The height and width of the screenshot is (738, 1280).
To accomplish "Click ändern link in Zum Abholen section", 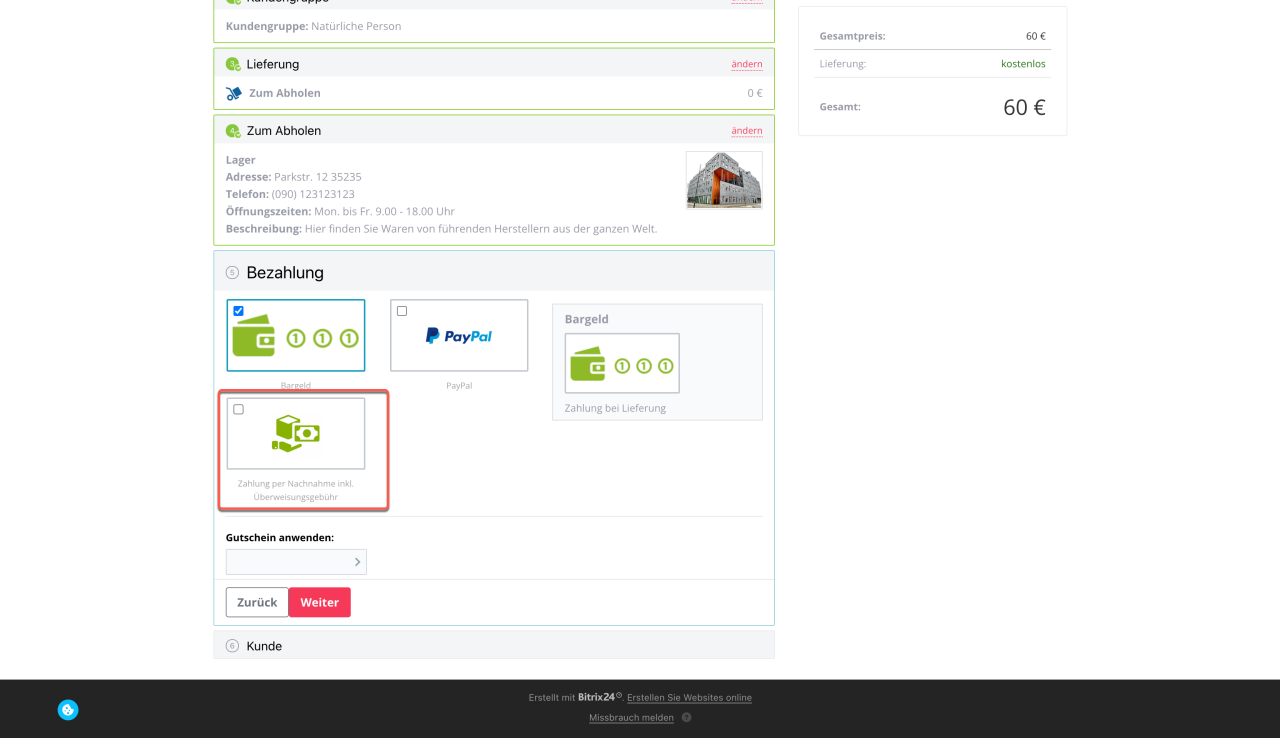I will coord(746,131).
